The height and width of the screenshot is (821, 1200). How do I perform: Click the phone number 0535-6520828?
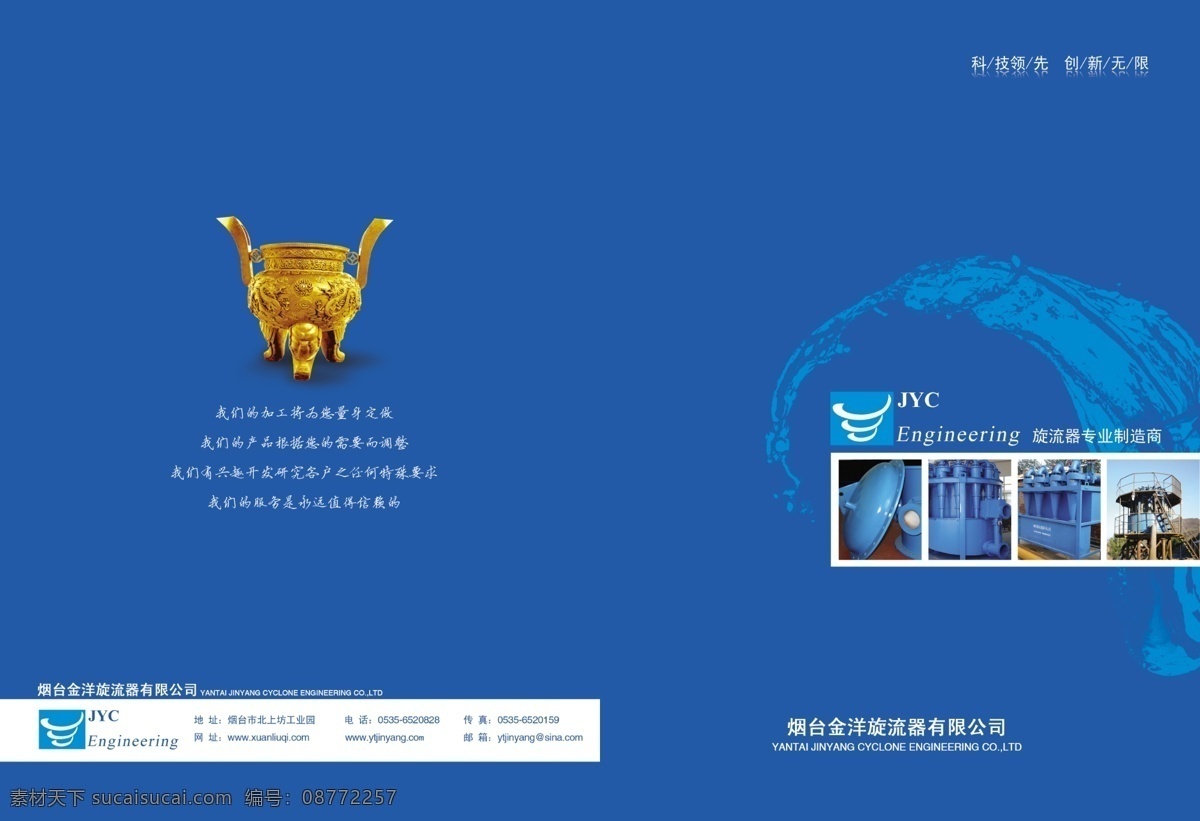coord(408,720)
